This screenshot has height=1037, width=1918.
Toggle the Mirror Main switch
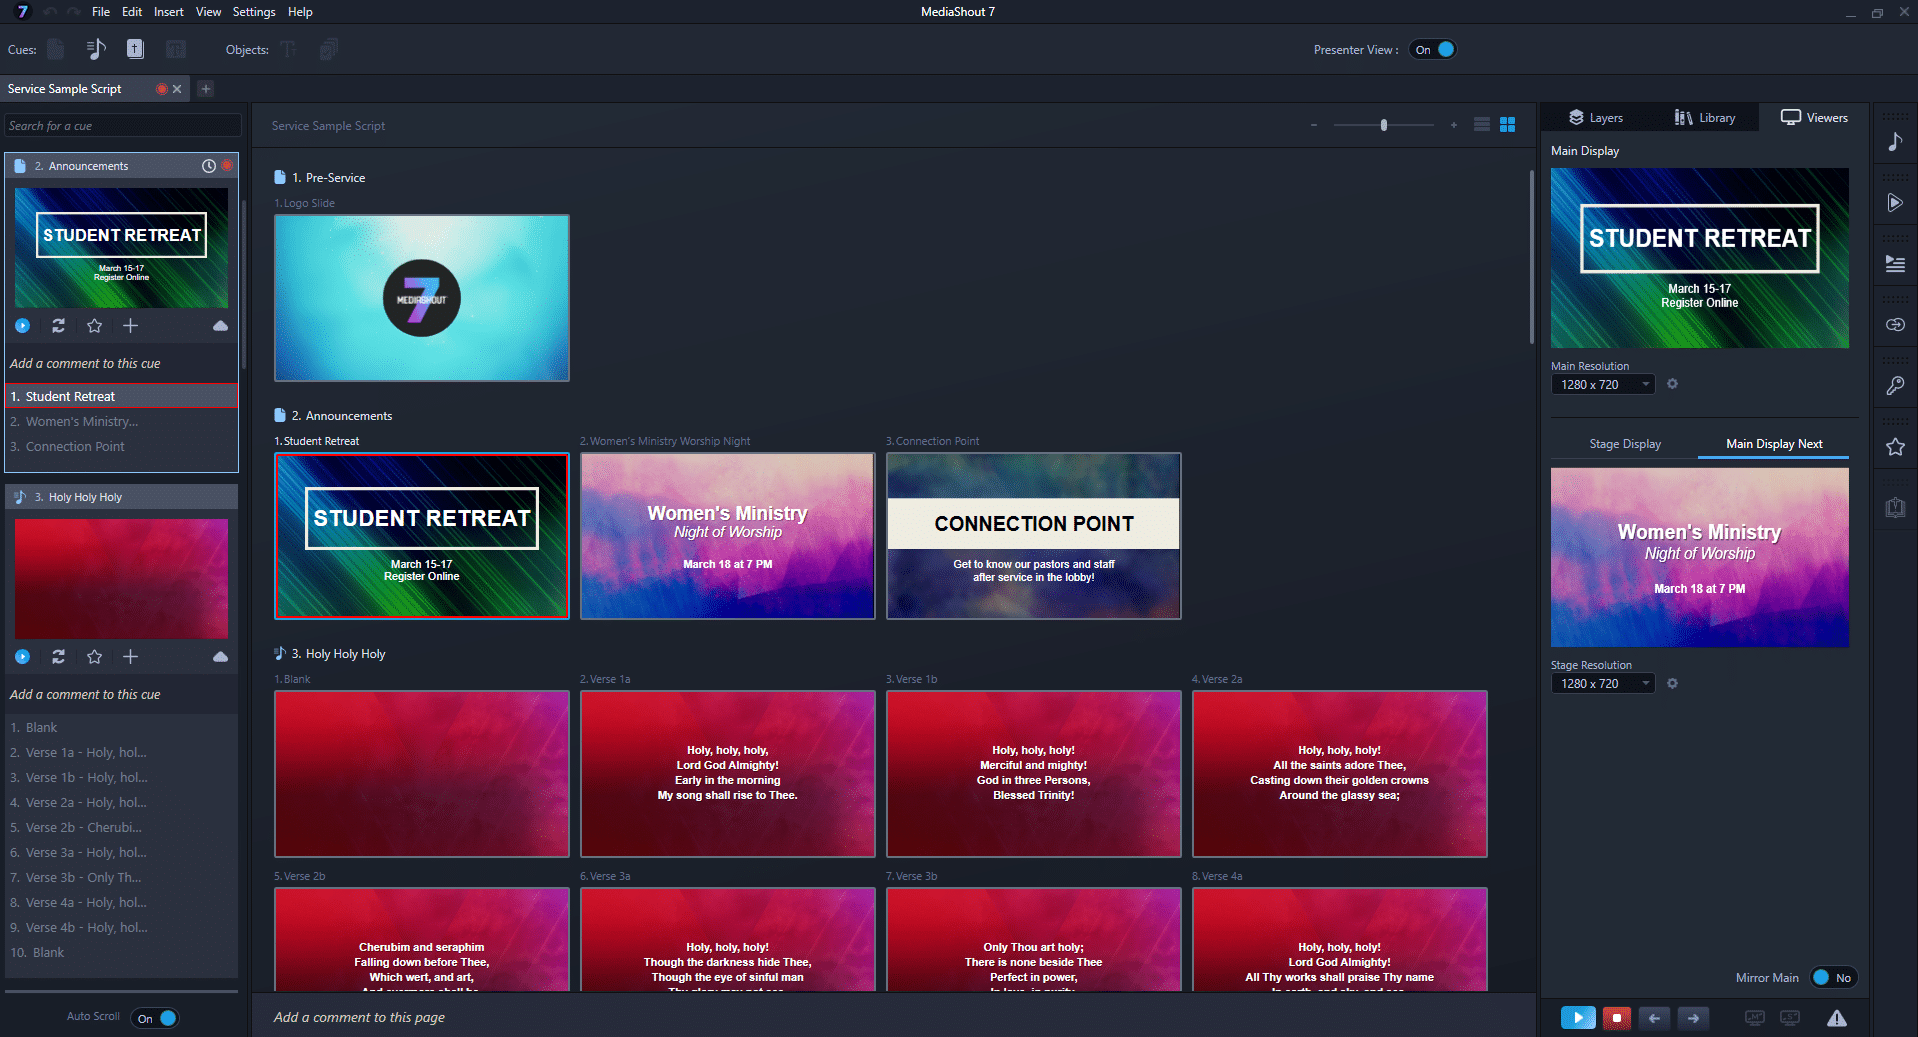pyautogui.click(x=1832, y=978)
